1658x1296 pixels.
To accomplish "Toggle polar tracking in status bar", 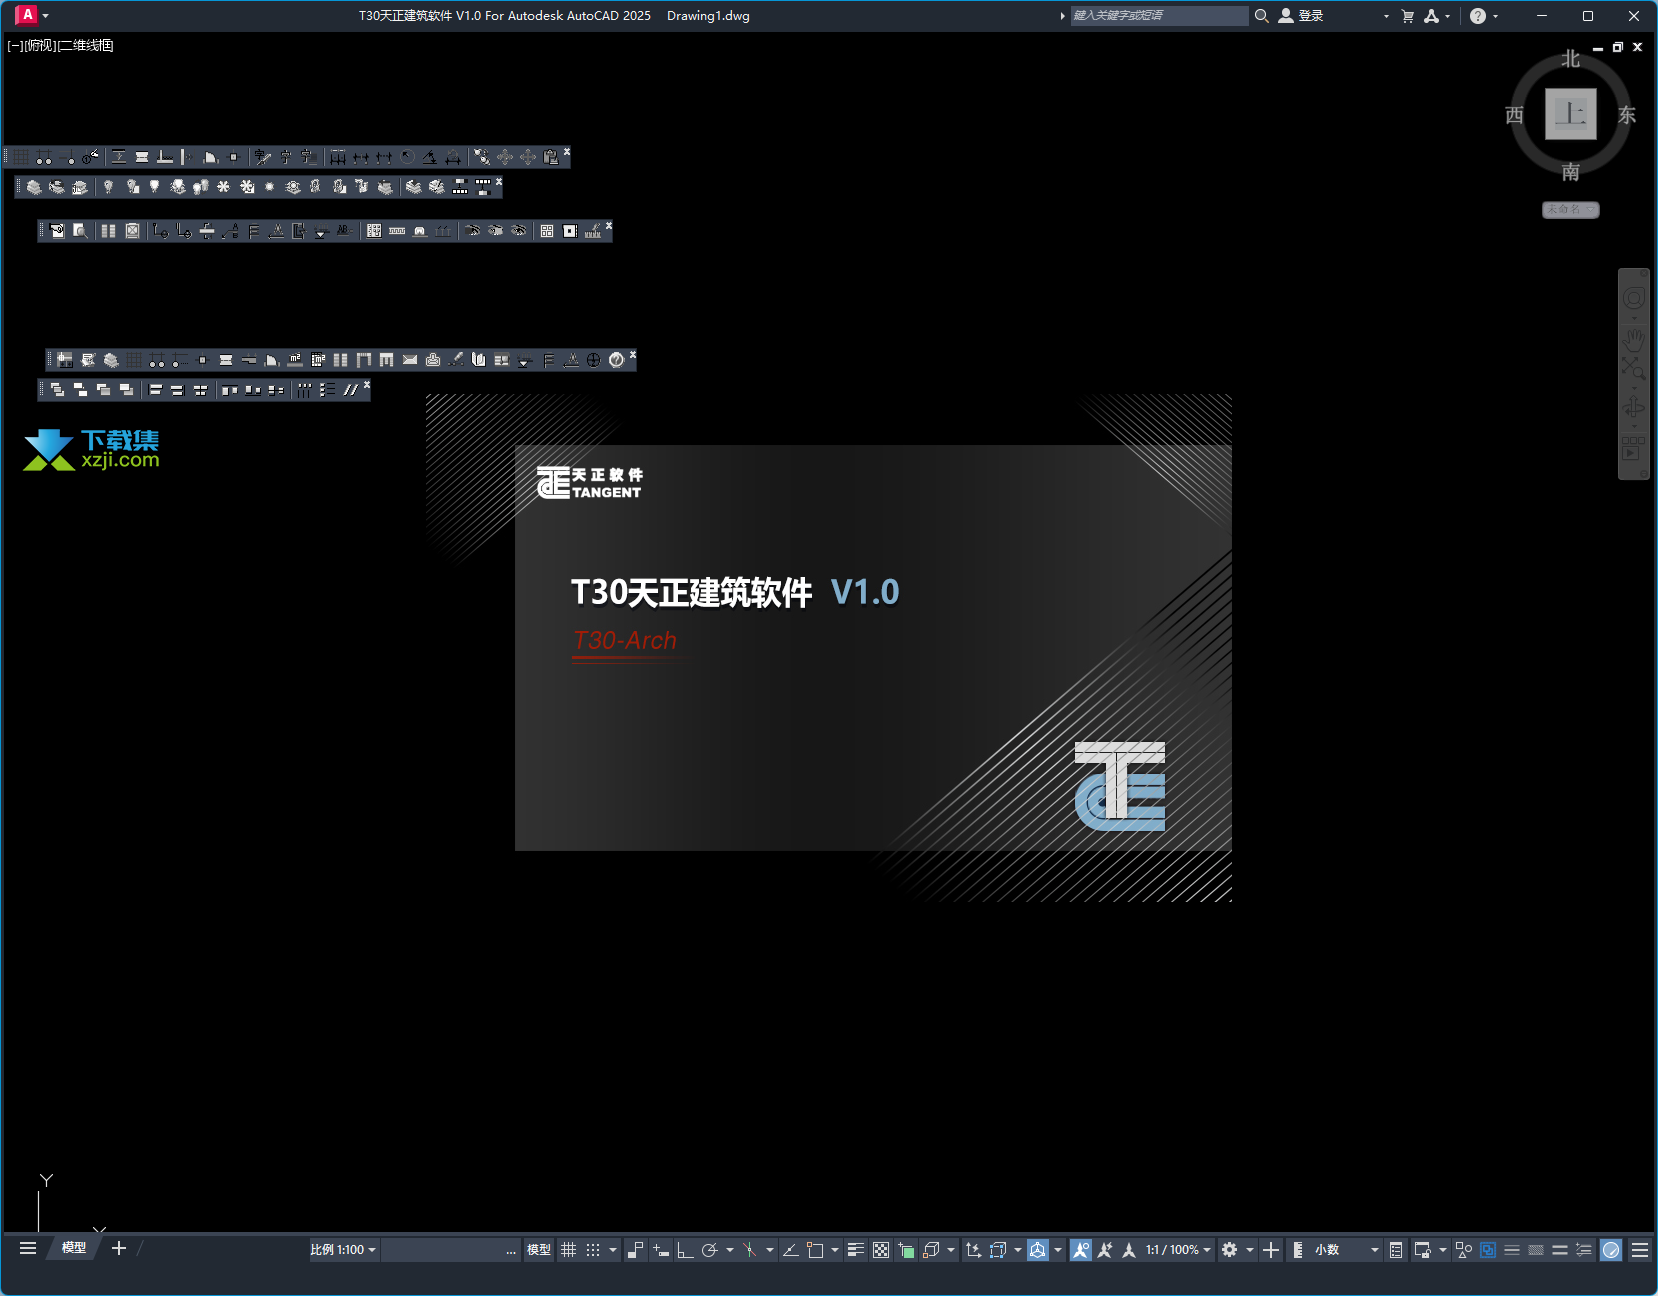I will click(x=710, y=1250).
